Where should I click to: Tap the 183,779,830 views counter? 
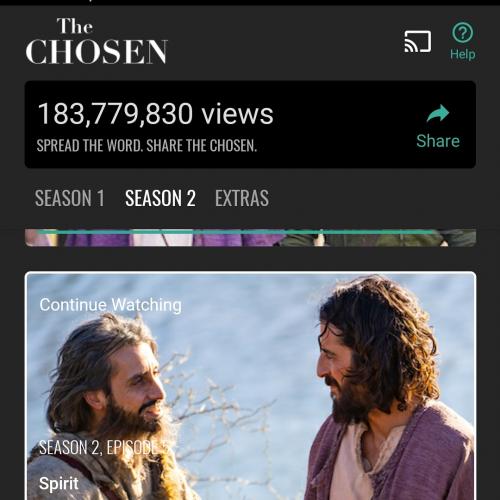tap(156, 114)
